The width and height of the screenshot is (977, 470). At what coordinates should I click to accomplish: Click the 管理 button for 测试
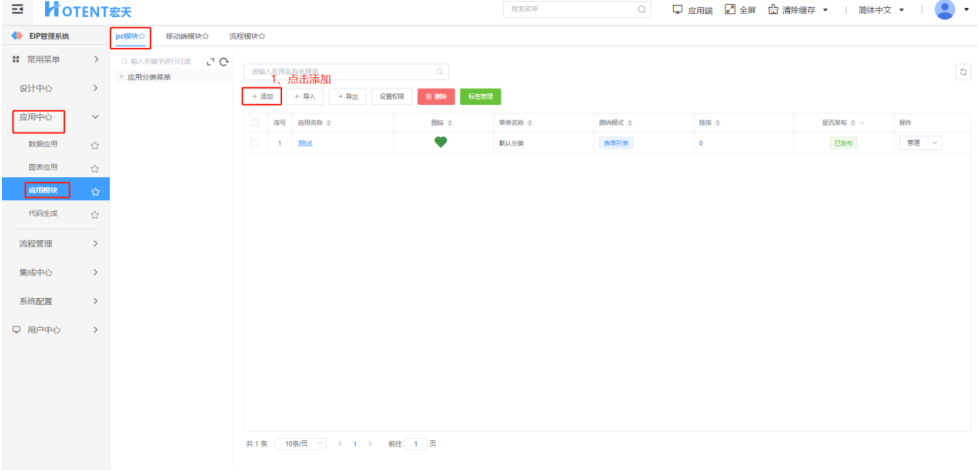click(913, 143)
